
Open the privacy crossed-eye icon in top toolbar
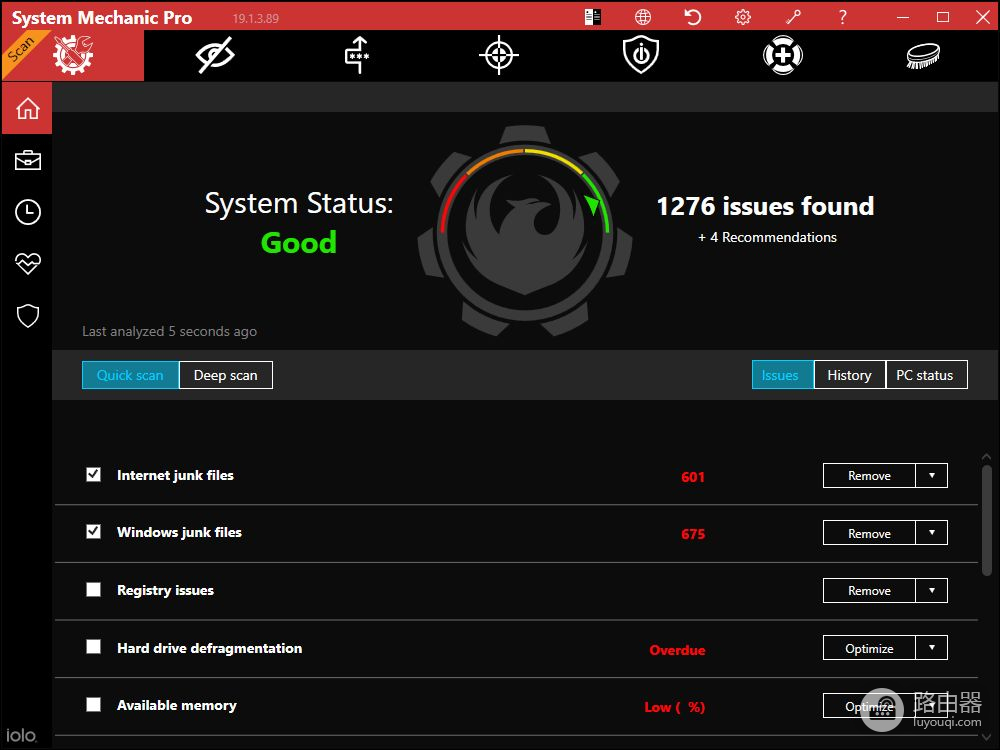[215, 55]
